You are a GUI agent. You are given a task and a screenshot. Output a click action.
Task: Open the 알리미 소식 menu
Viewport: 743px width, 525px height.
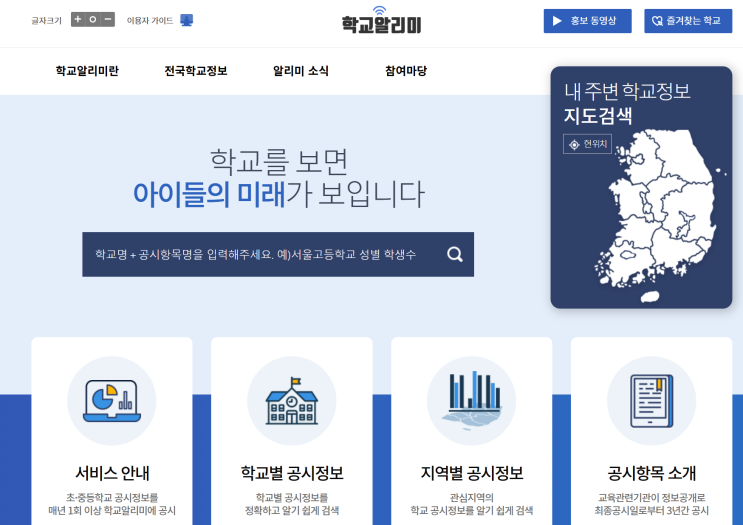pyautogui.click(x=301, y=71)
